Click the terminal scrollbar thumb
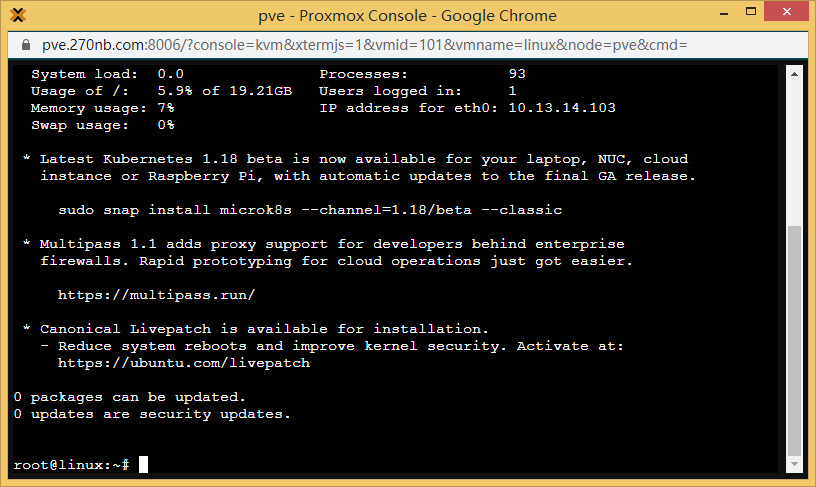 pos(795,340)
